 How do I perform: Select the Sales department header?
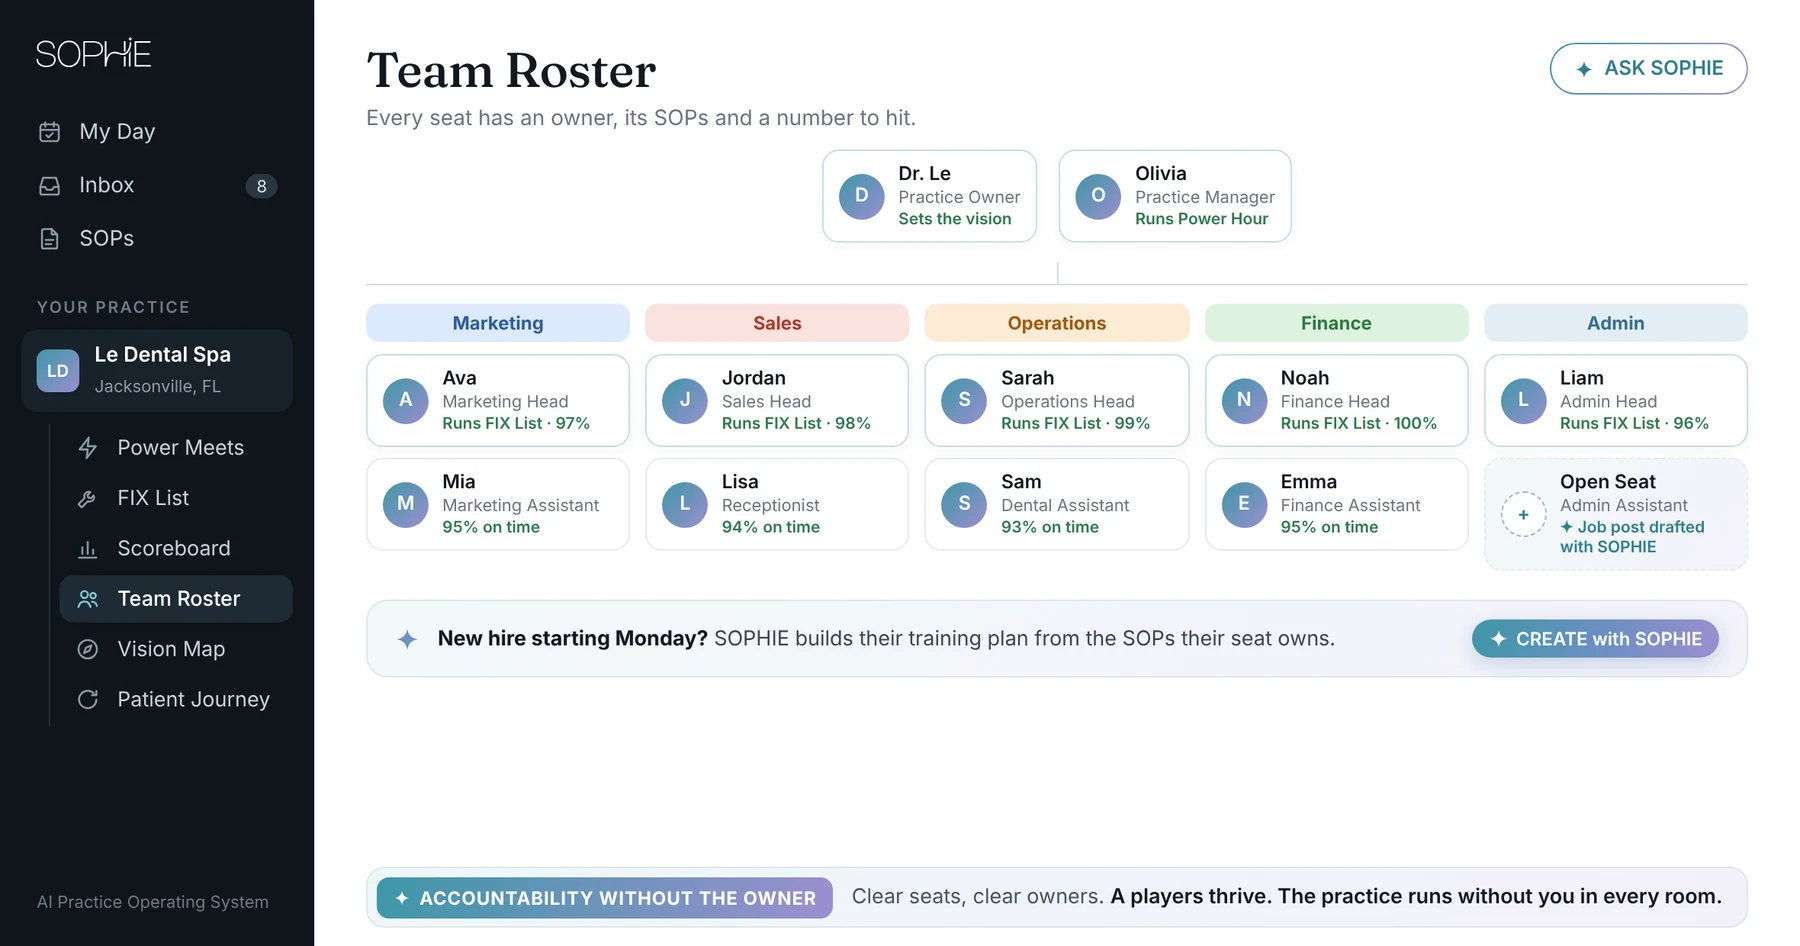(777, 323)
